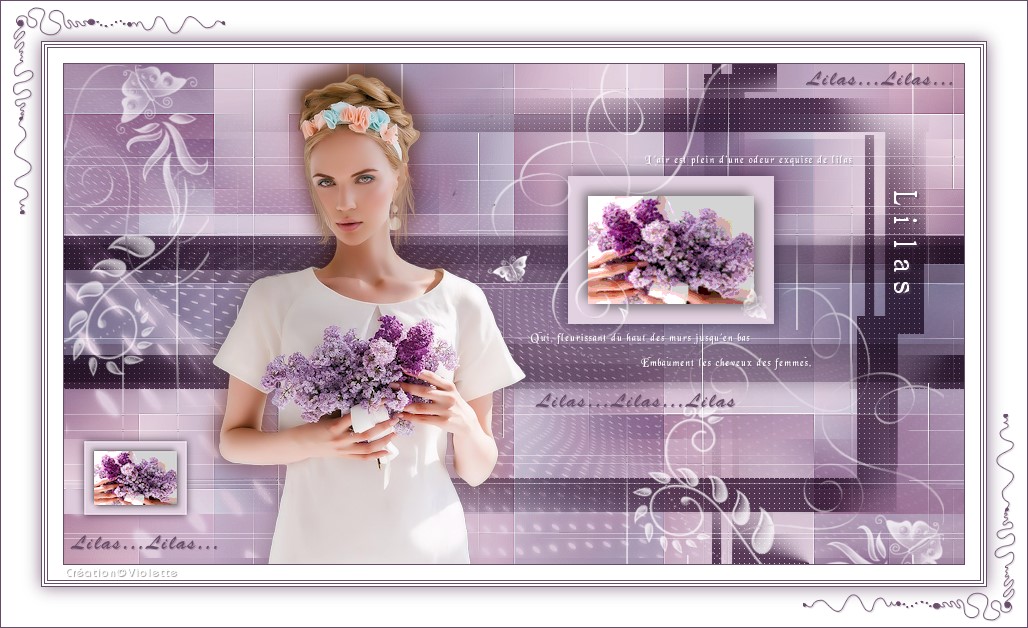Select the vertical white 'Lilas' text
The width and height of the screenshot is (1028, 628).
click(x=903, y=242)
